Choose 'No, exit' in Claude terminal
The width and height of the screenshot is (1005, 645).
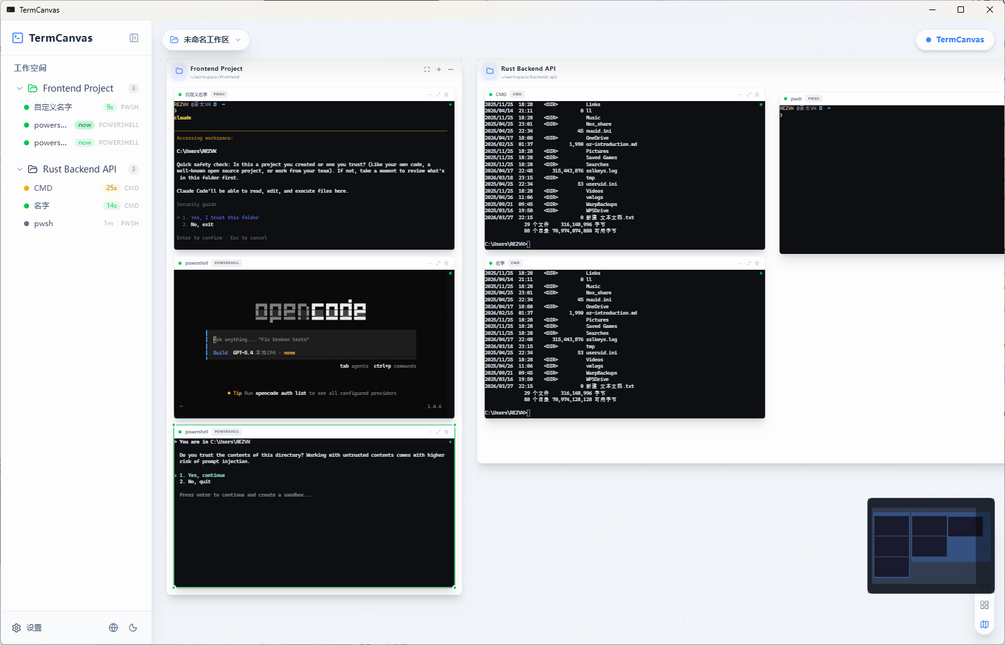pyautogui.click(x=198, y=224)
